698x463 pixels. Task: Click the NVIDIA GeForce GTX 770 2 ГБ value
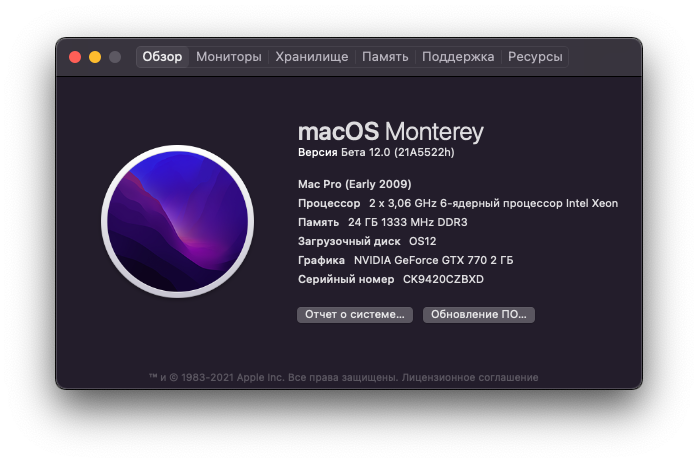[x=434, y=260]
